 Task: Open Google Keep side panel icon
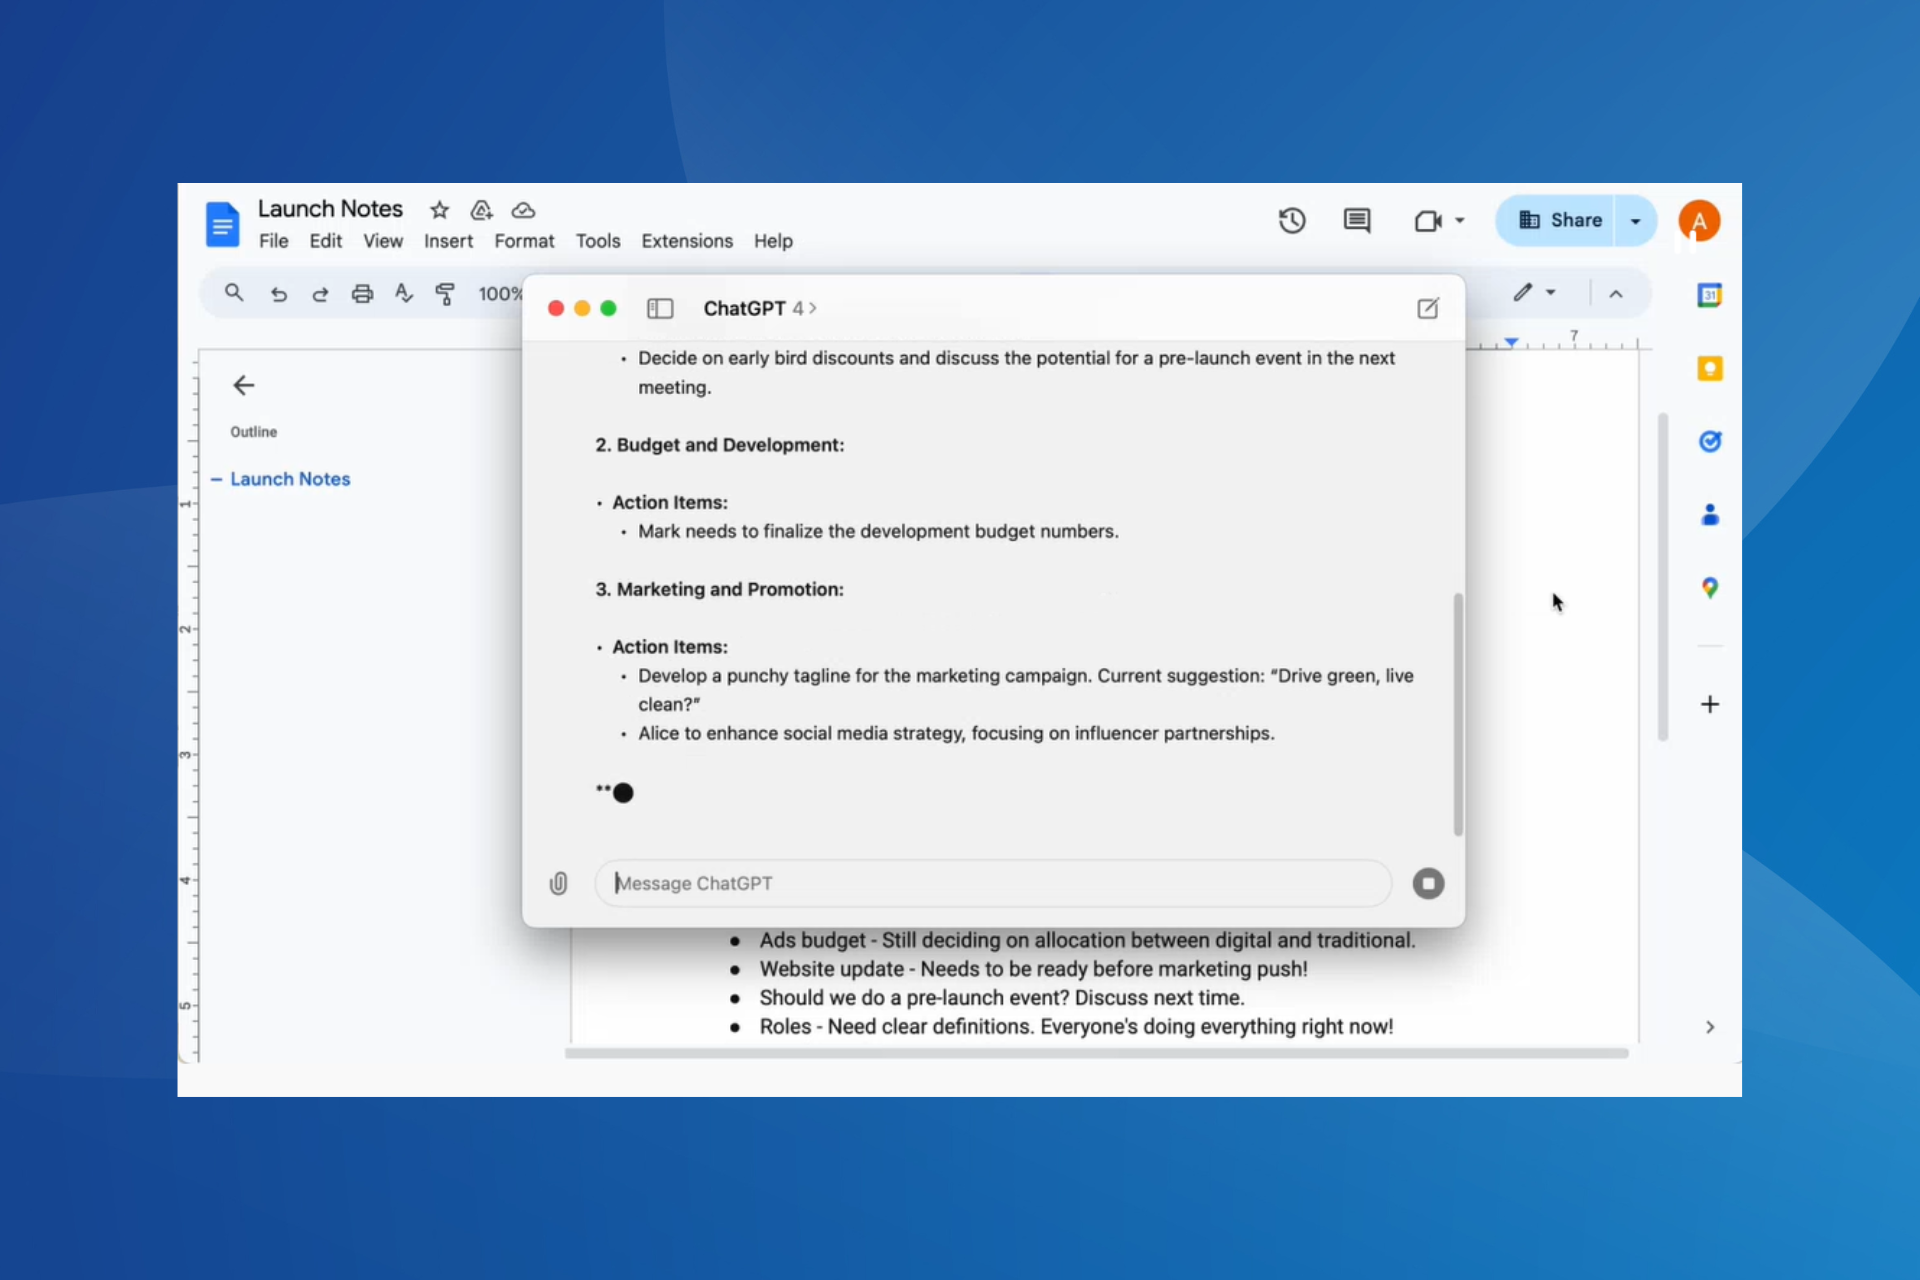(1710, 369)
